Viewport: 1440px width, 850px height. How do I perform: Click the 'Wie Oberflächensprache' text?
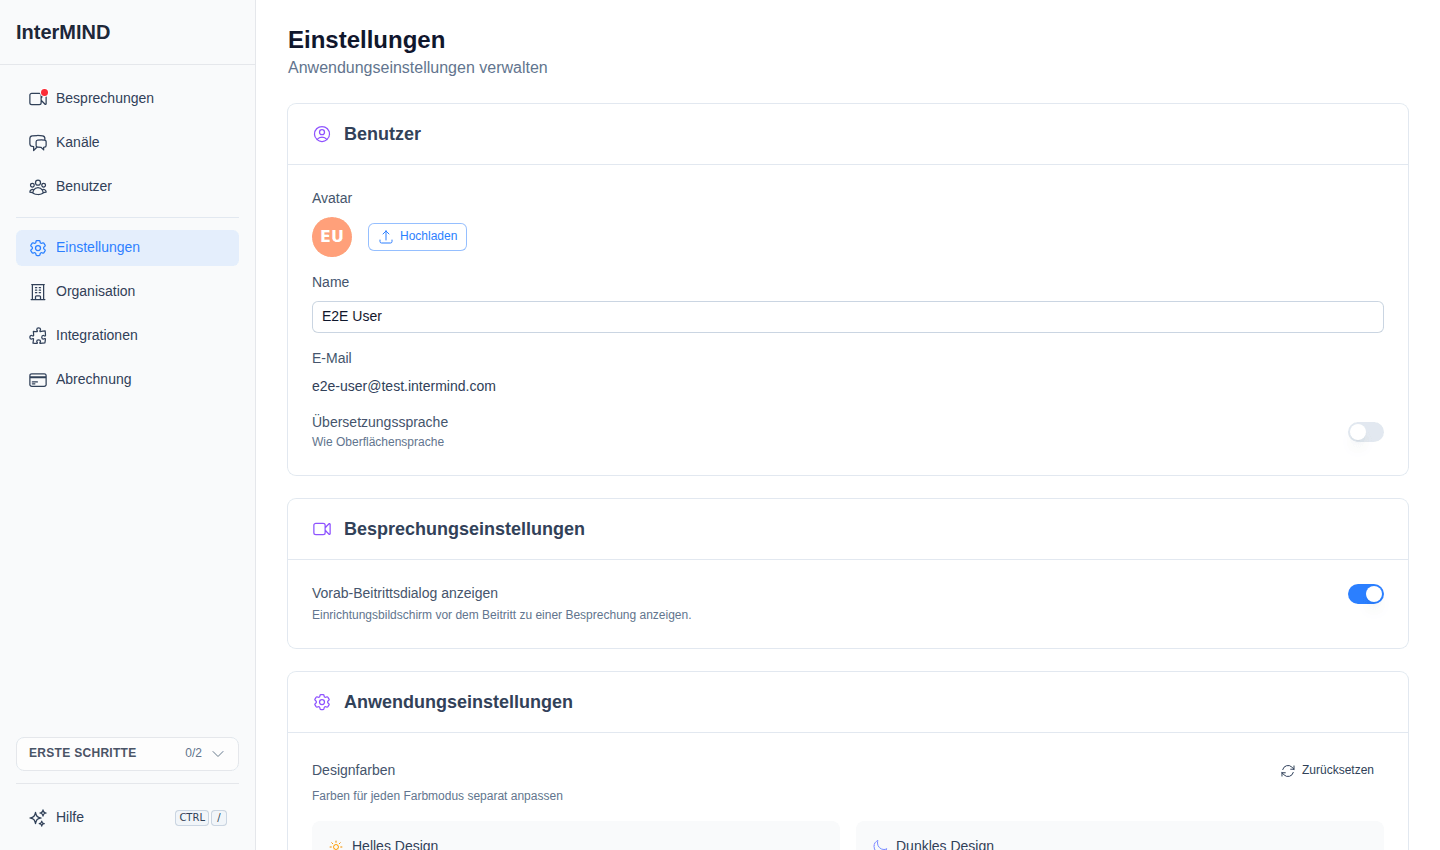(378, 442)
